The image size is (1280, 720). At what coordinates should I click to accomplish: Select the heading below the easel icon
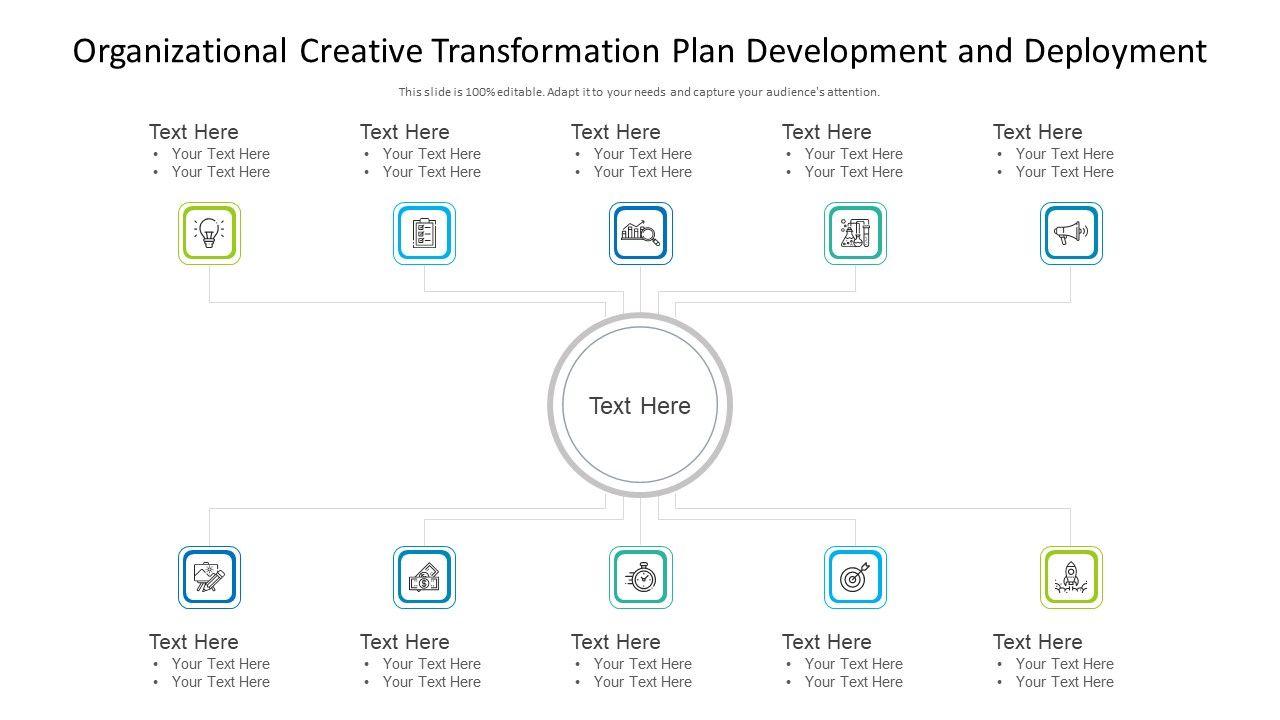(194, 642)
